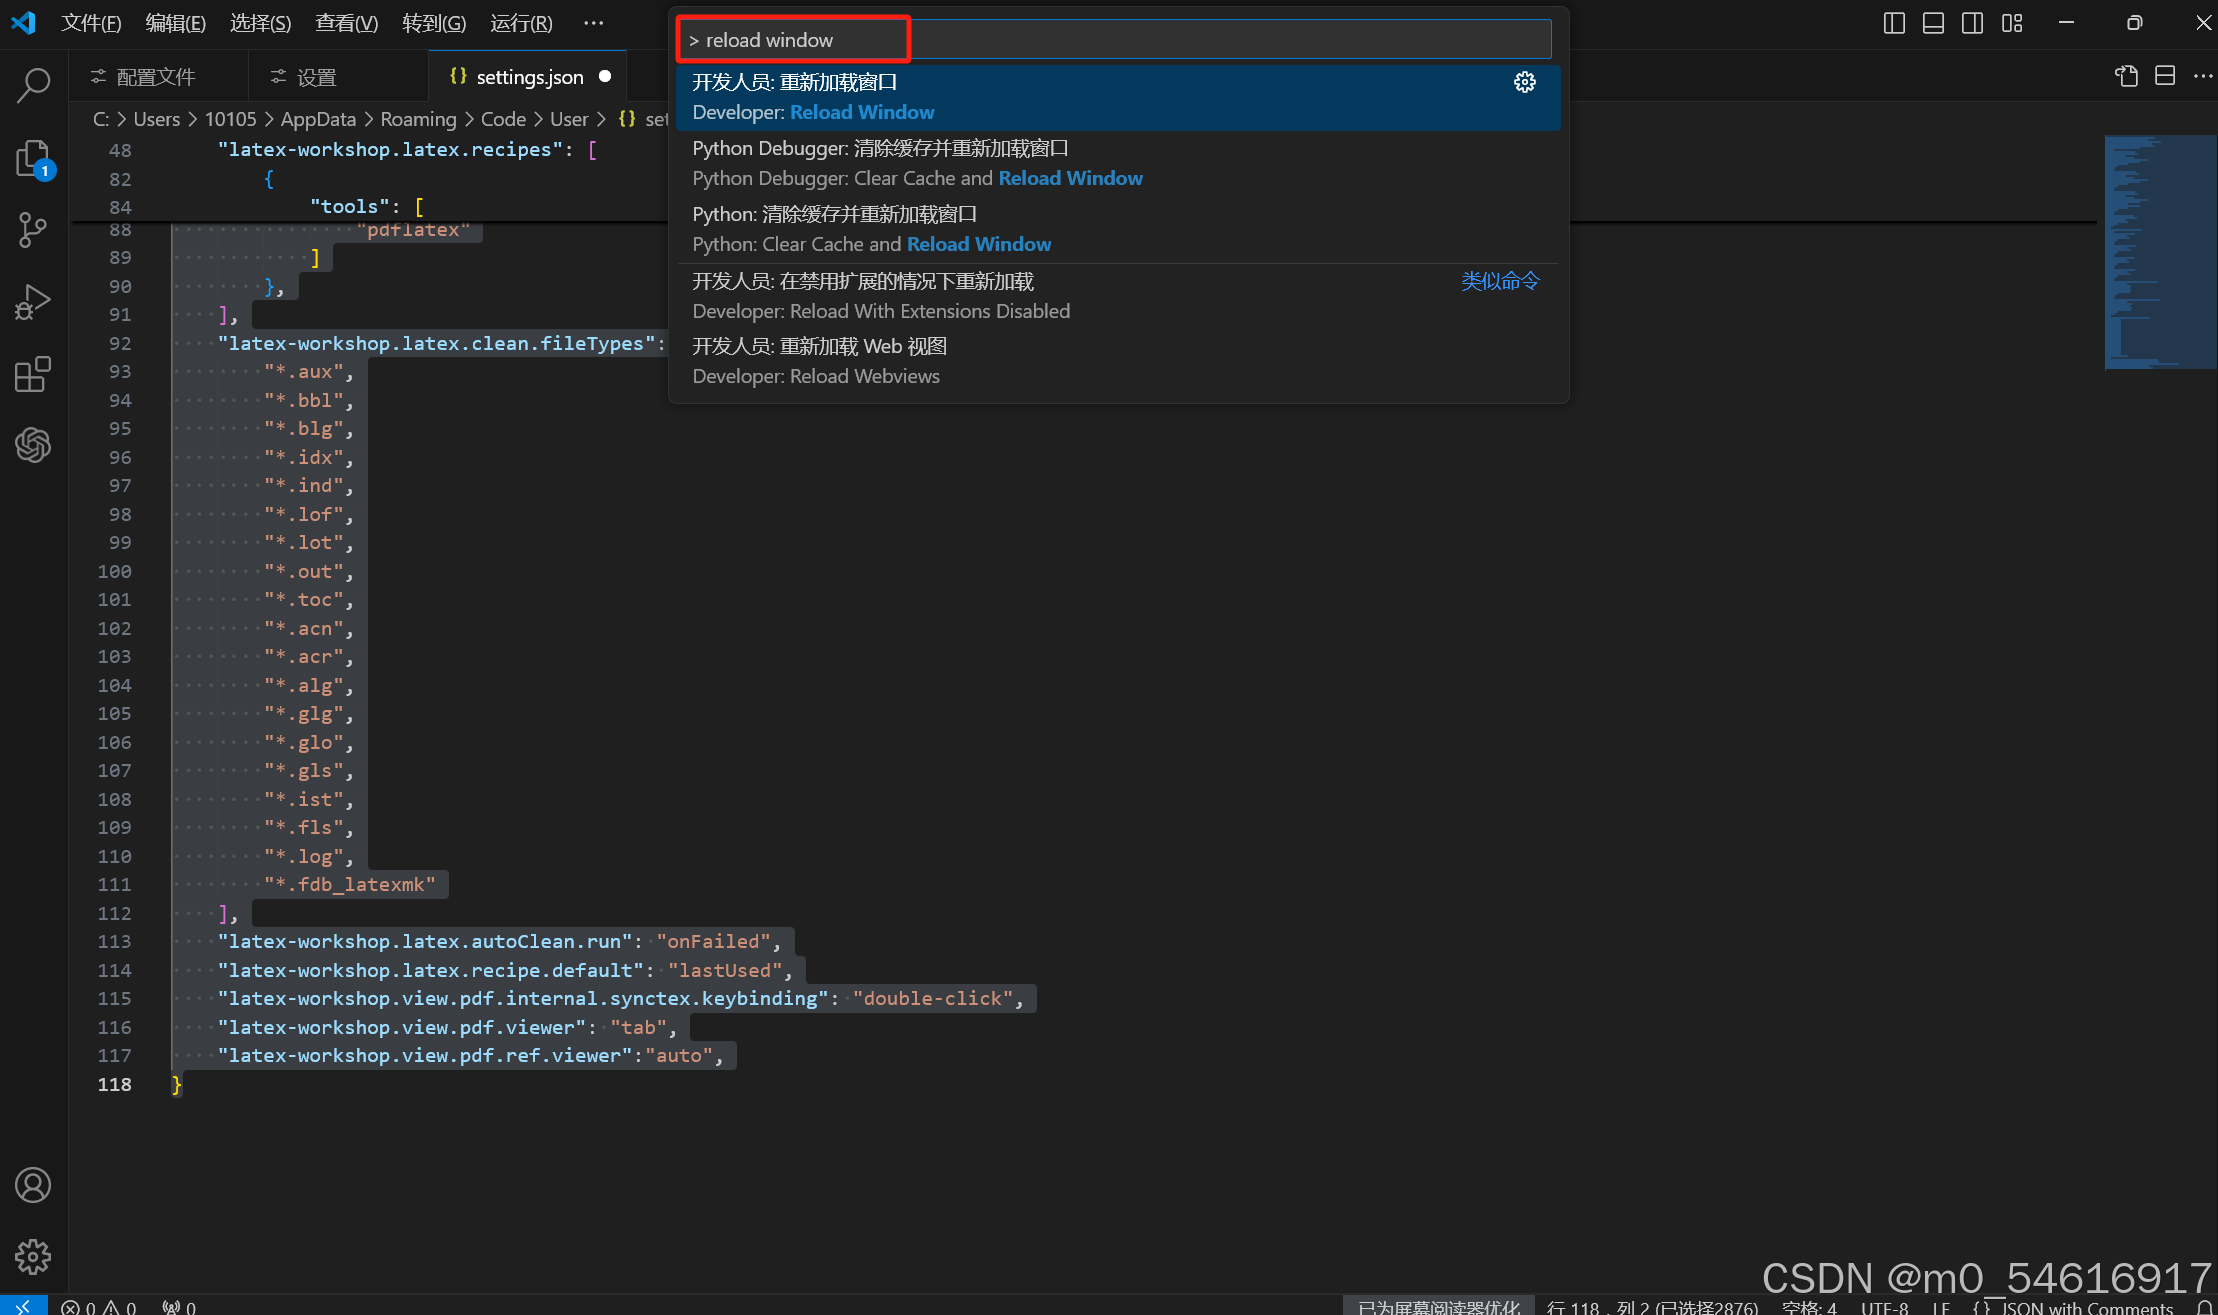
Task: Toggle the Primary Side Bar visibility
Action: pyautogui.click(x=1893, y=22)
